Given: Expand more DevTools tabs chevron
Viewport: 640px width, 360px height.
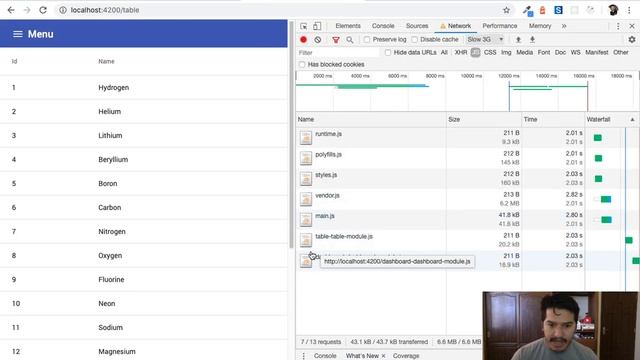Looking at the screenshot, I should (x=564, y=26).
